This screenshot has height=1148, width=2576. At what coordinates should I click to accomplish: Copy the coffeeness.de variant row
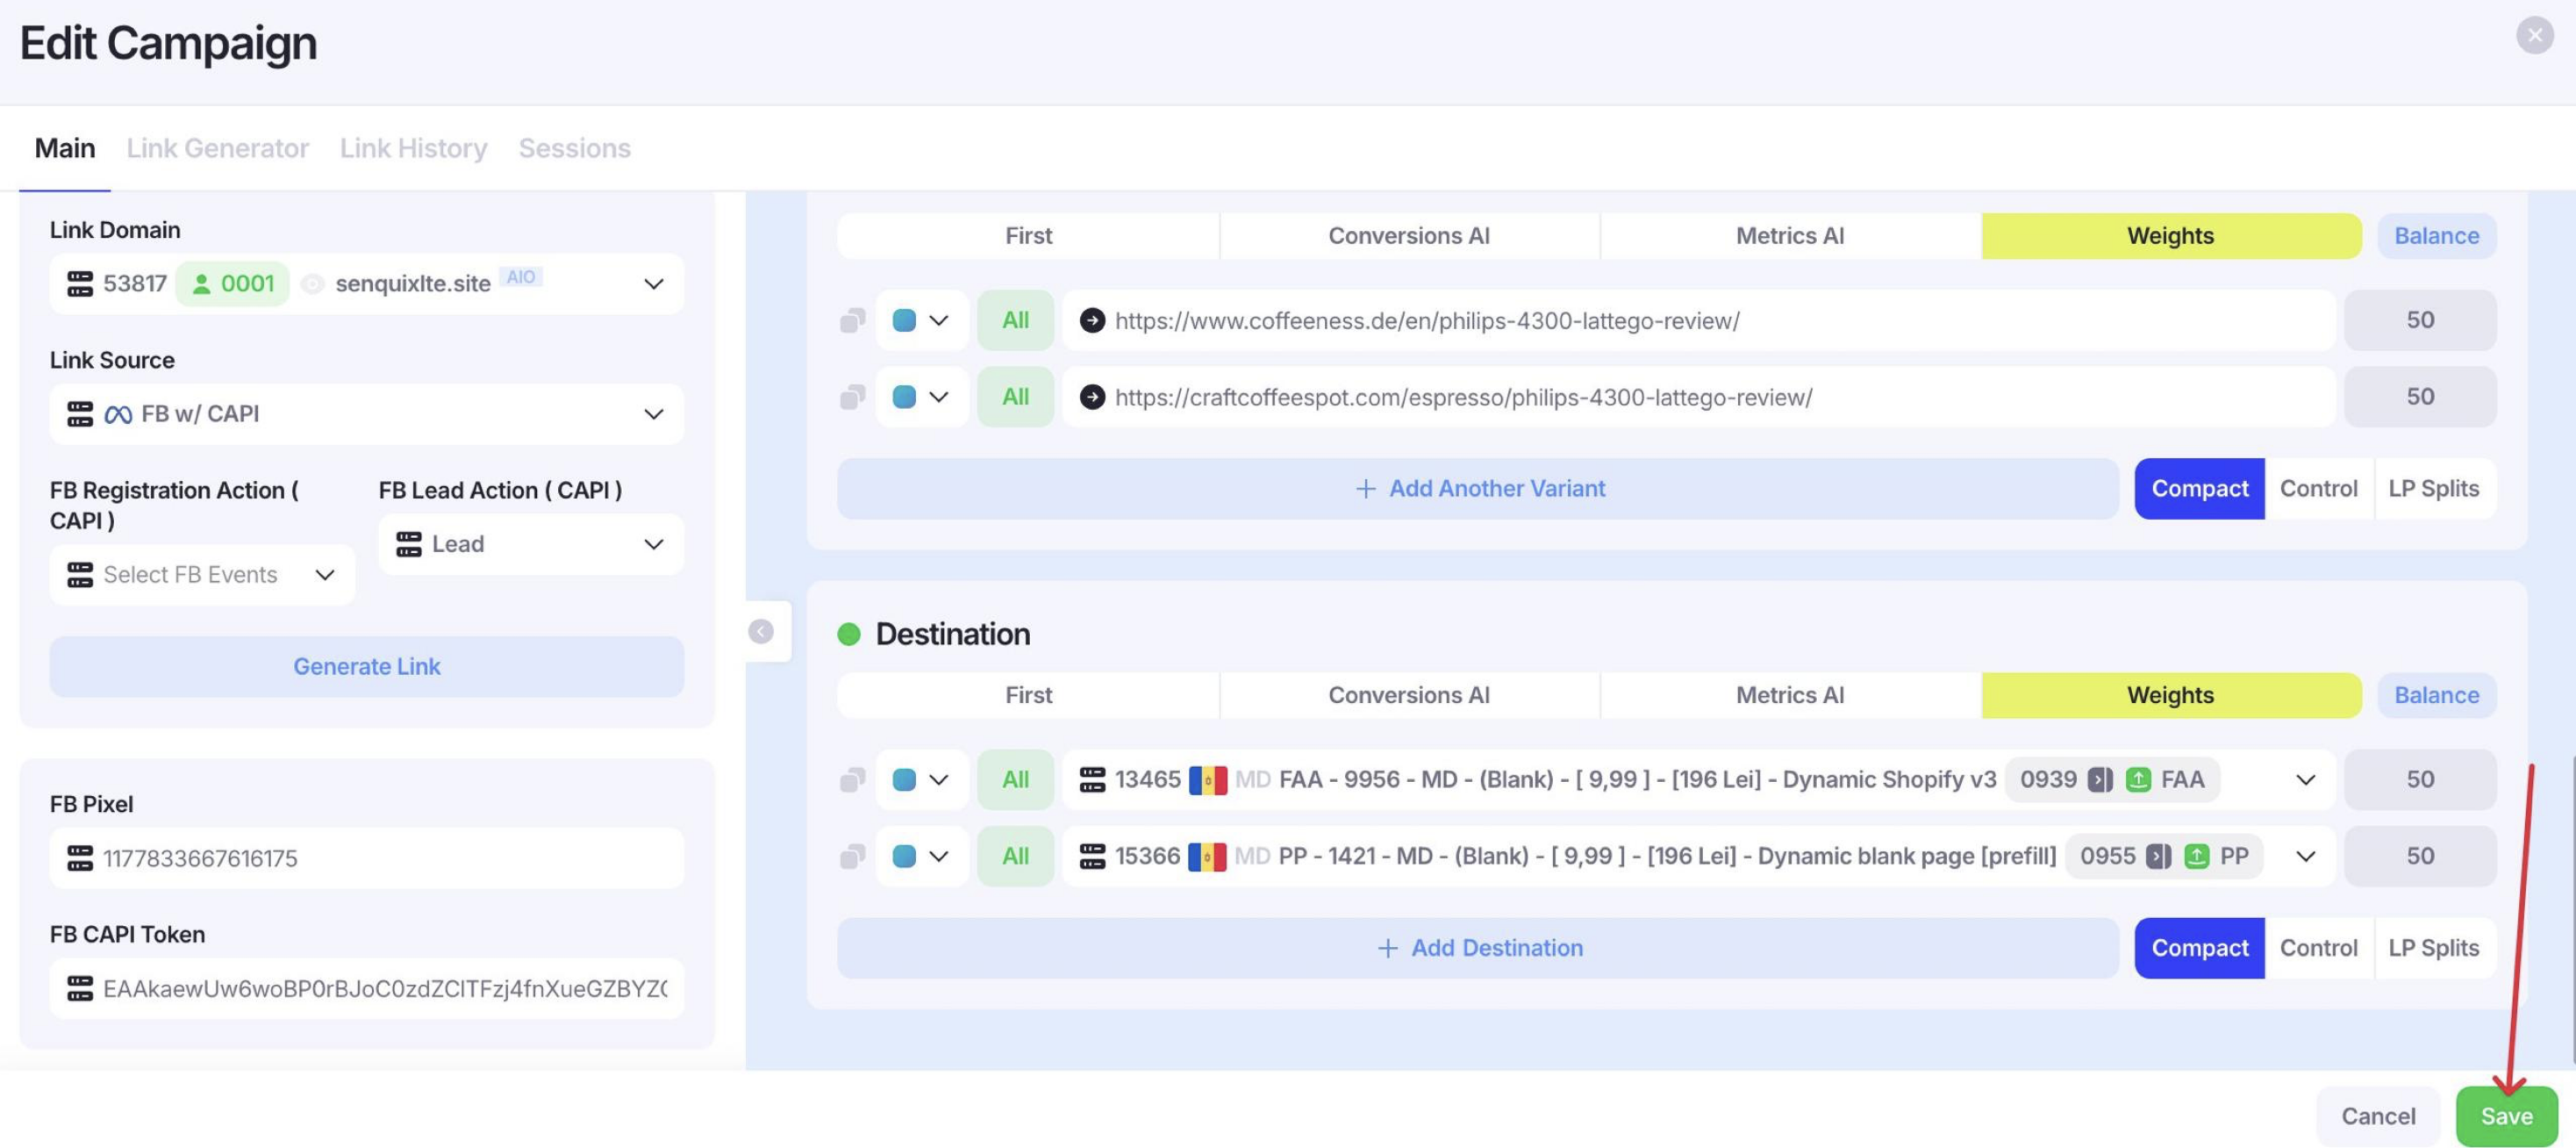pos(852,321)
